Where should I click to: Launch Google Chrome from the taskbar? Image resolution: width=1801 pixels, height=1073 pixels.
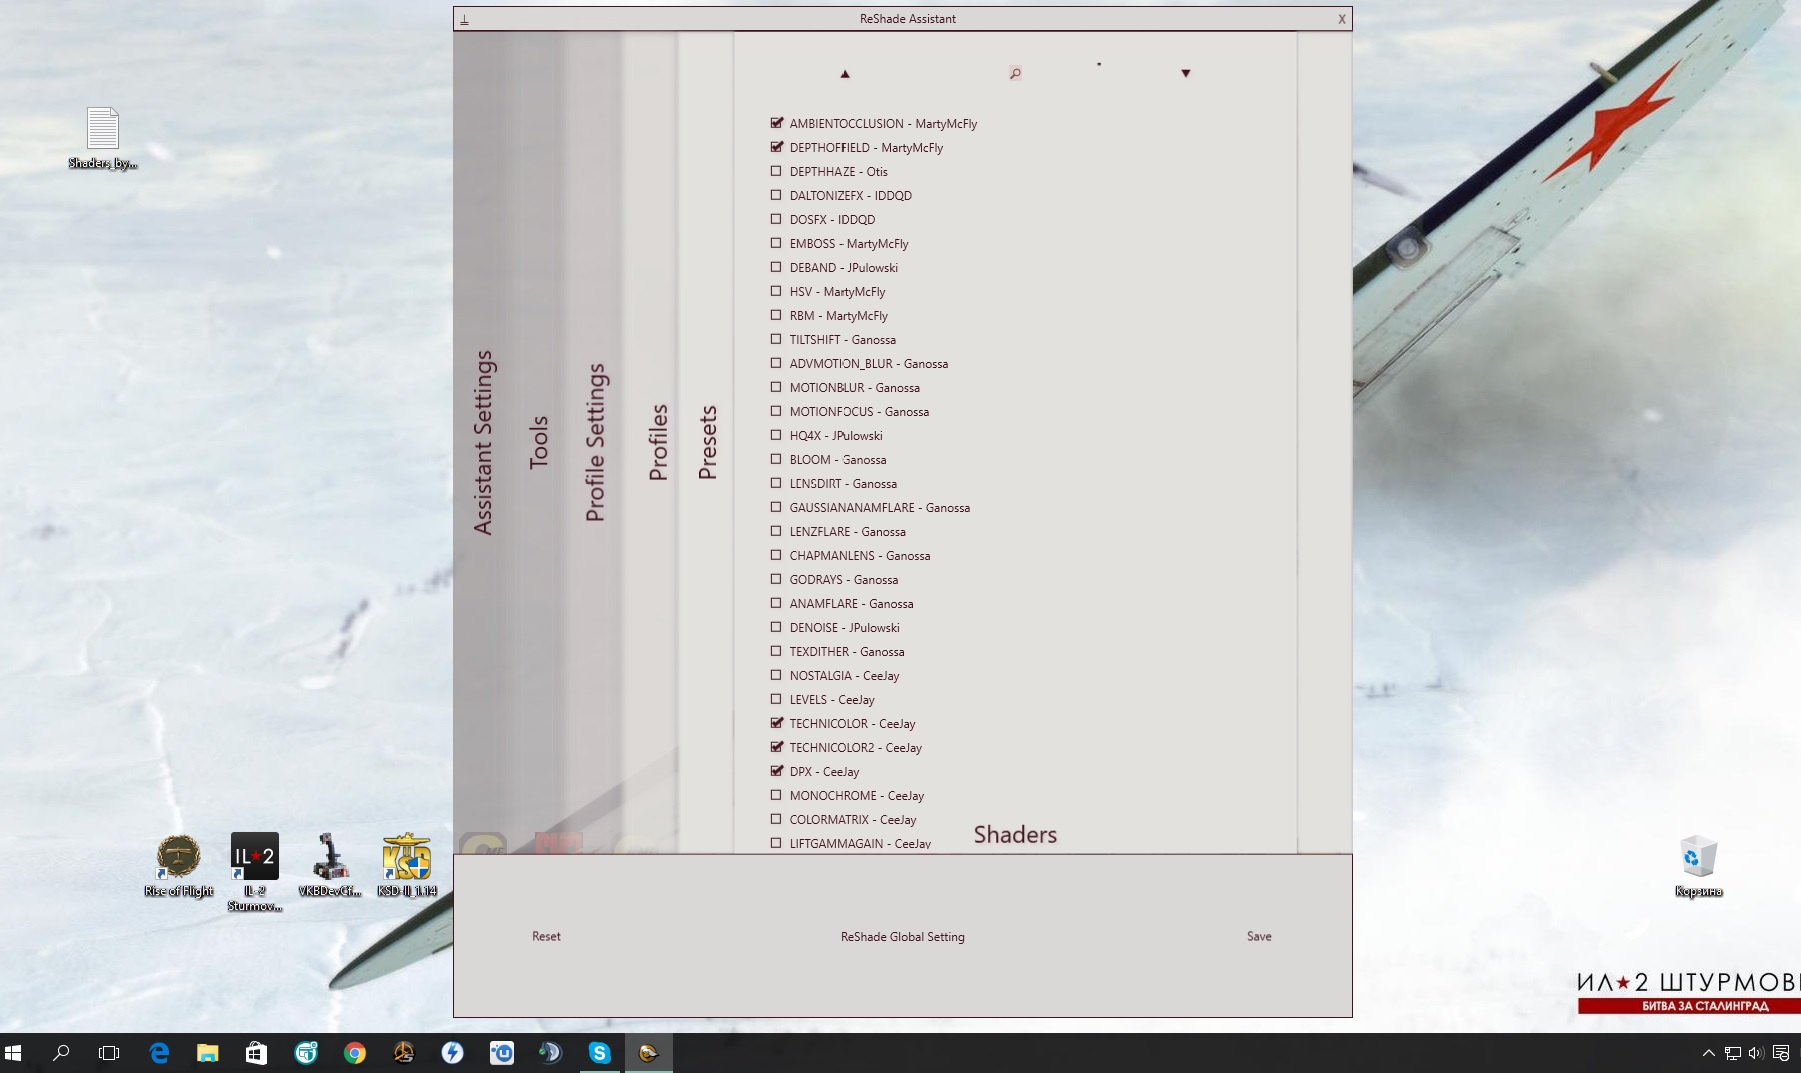point(354,1053)
